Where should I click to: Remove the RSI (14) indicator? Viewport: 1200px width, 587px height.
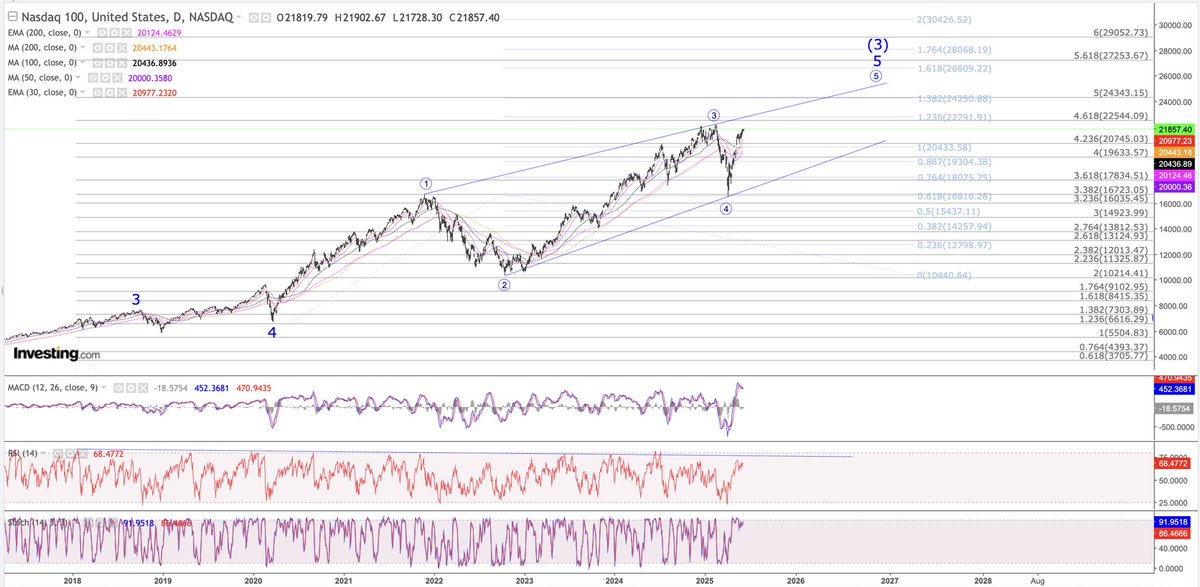[83, 453]
